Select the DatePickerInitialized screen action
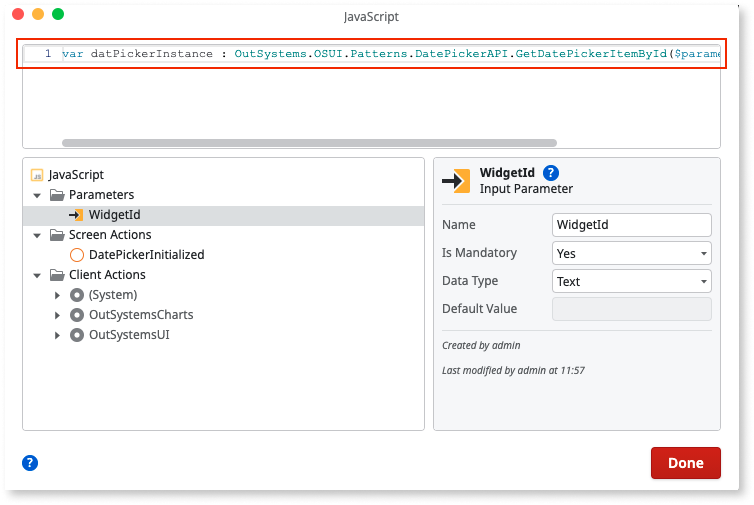Image resolution: width=754 pixels, height=505 pixels. click(146, 255)
